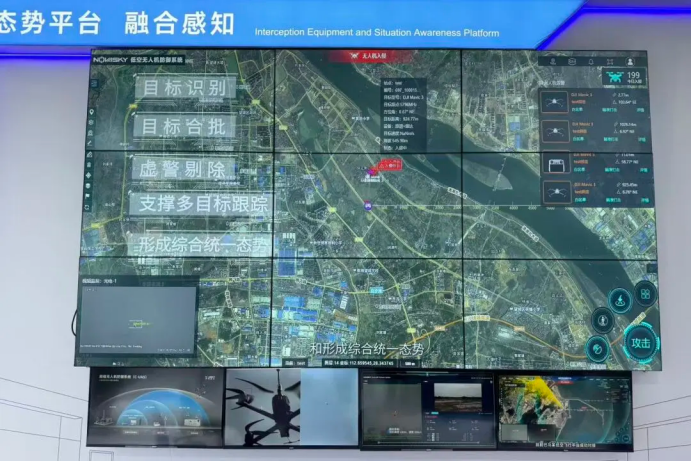Screen dimensions: 692x461
Task: Click first drone card's right green link
Action: coord(640,110)
